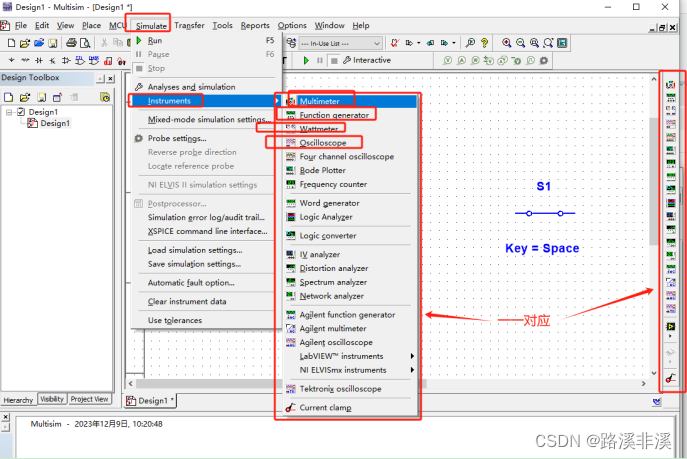Image resolution: width=687 pixels, height=459 pixels.
Task: Select Logic Analyzer from the submenu
Action: coord(350,217)
